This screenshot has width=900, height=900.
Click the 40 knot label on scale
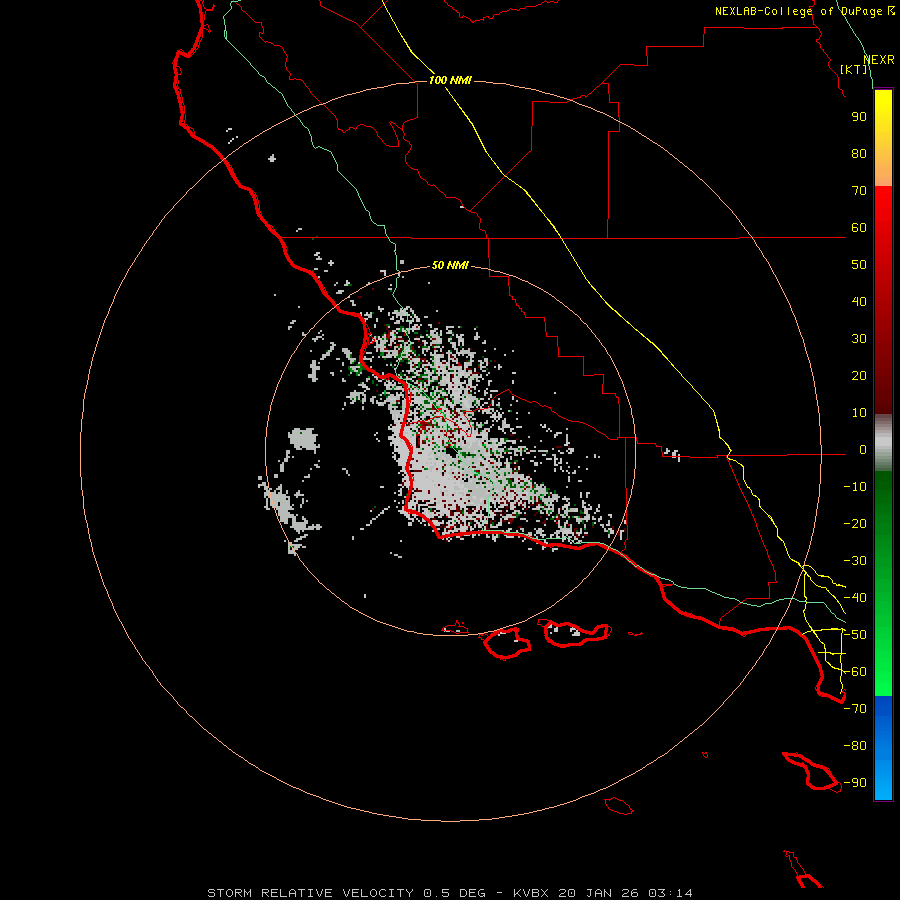(x=859, y=302)
